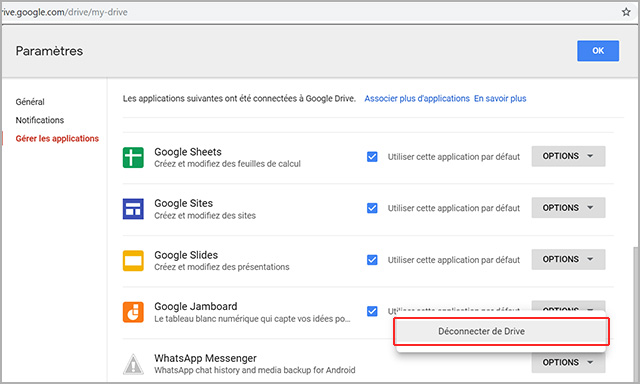Click 'Créez et modifiez des sites' description
This screenshot has width=640, height=384.
205,215
